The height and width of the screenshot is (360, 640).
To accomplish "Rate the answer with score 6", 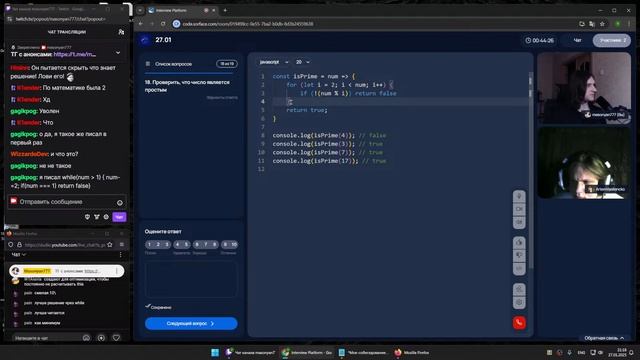I will [197, 244].
